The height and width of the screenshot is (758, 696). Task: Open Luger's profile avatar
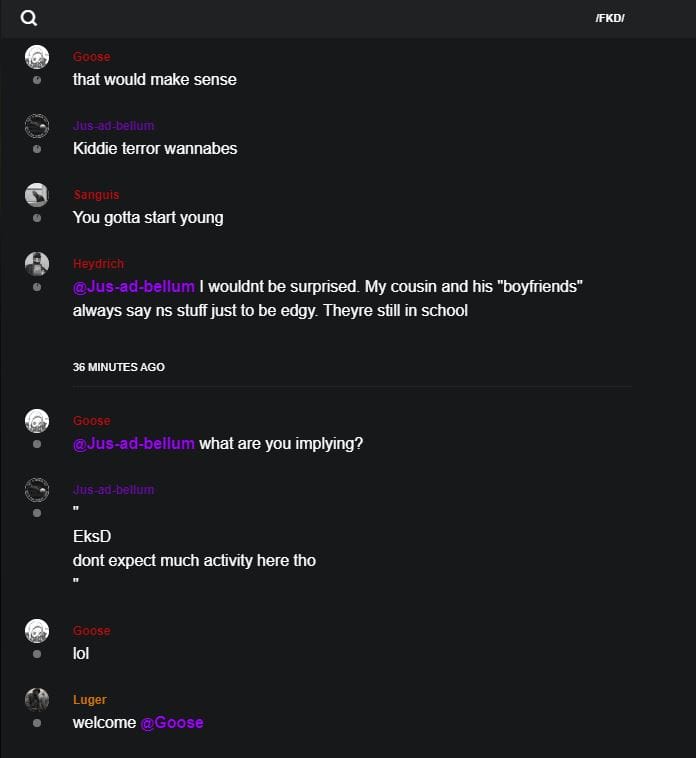37,700
